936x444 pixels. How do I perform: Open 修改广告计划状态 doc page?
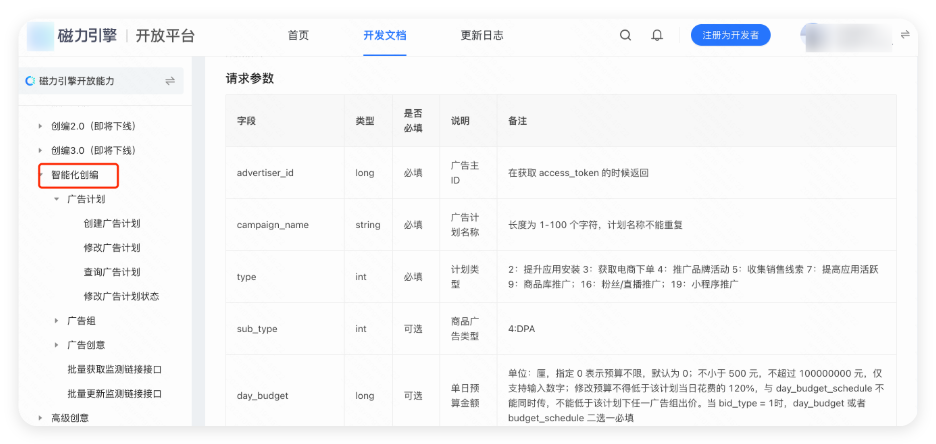tap(122, 297)
